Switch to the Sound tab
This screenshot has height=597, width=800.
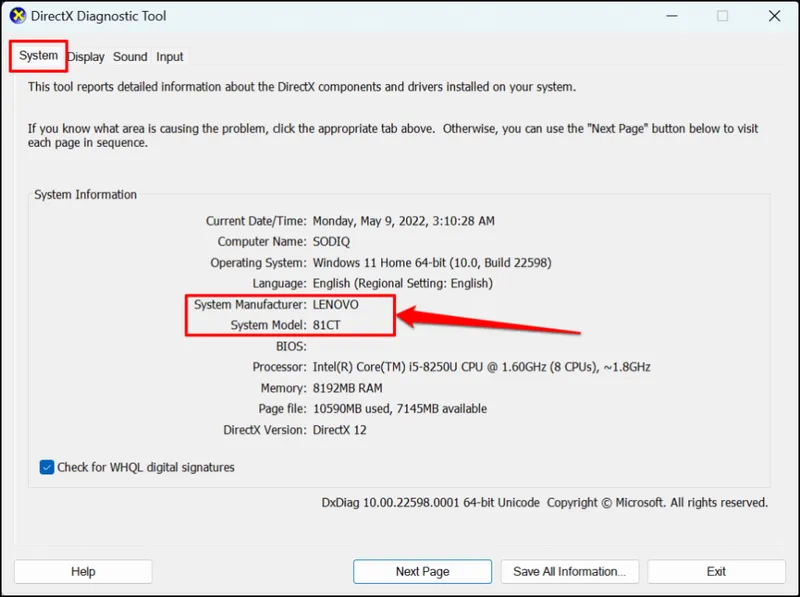pos(130,57)
